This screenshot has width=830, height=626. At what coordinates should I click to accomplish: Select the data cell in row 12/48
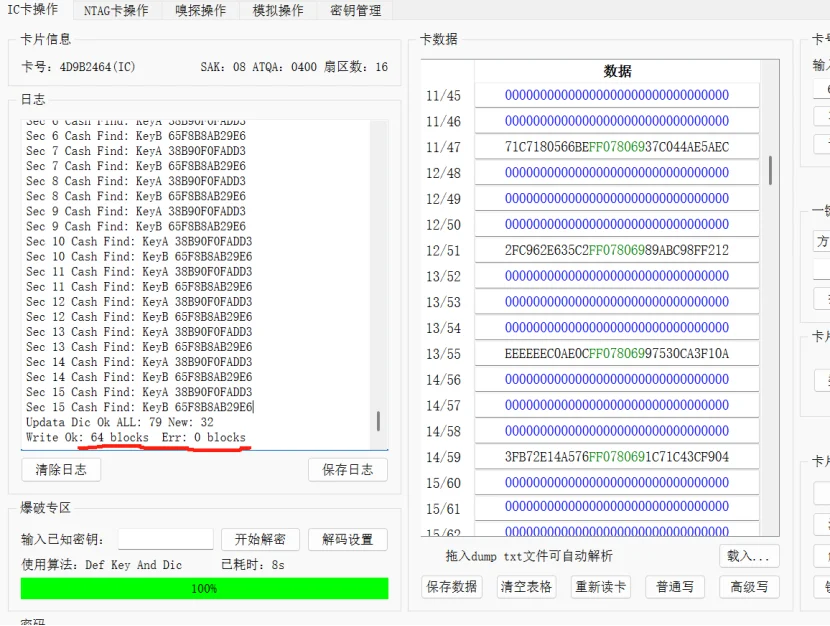coord(617,173)
